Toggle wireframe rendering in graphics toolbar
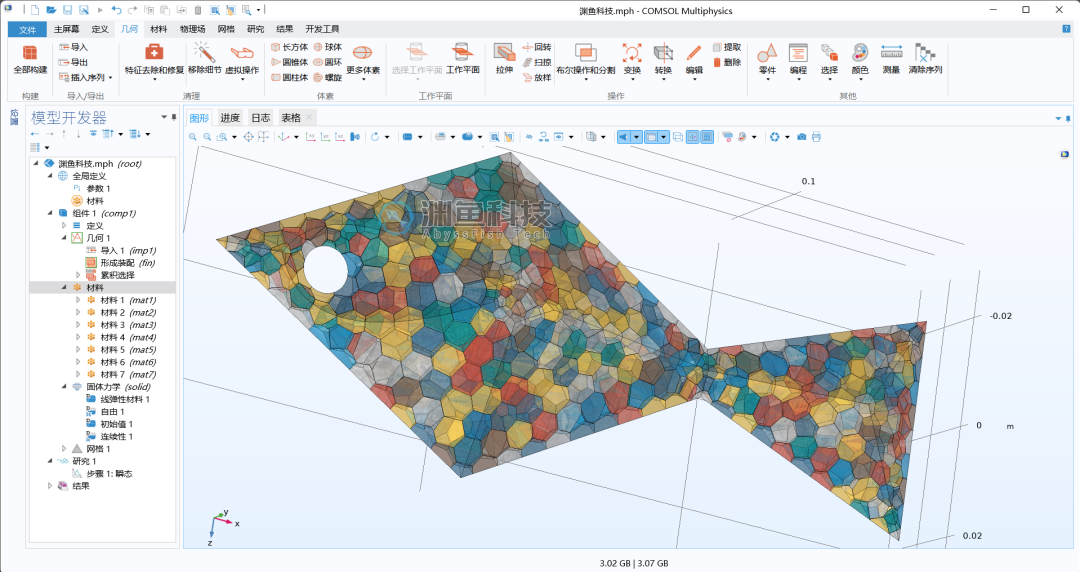 [x=678, y=137]
